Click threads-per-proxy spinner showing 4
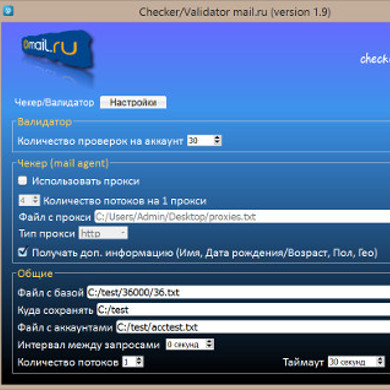Screen dimensions: 390x390 click(x=29, y=200)
